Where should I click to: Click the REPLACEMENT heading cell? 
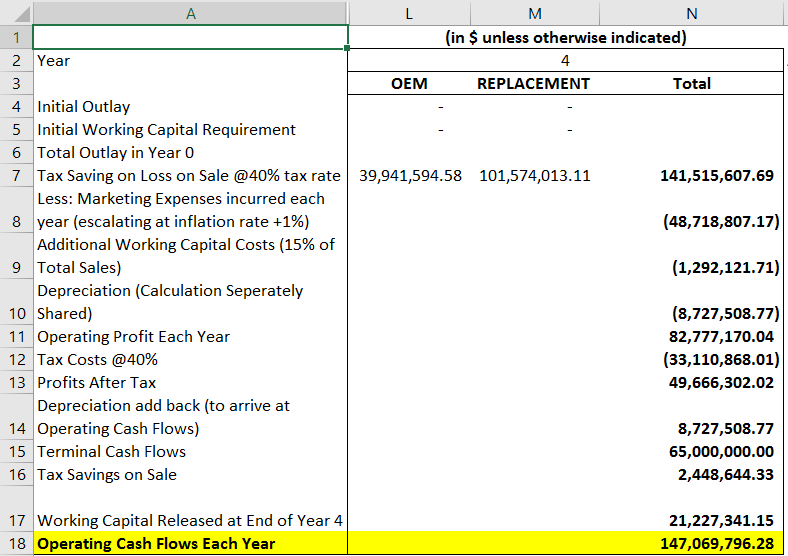point(534,84)
